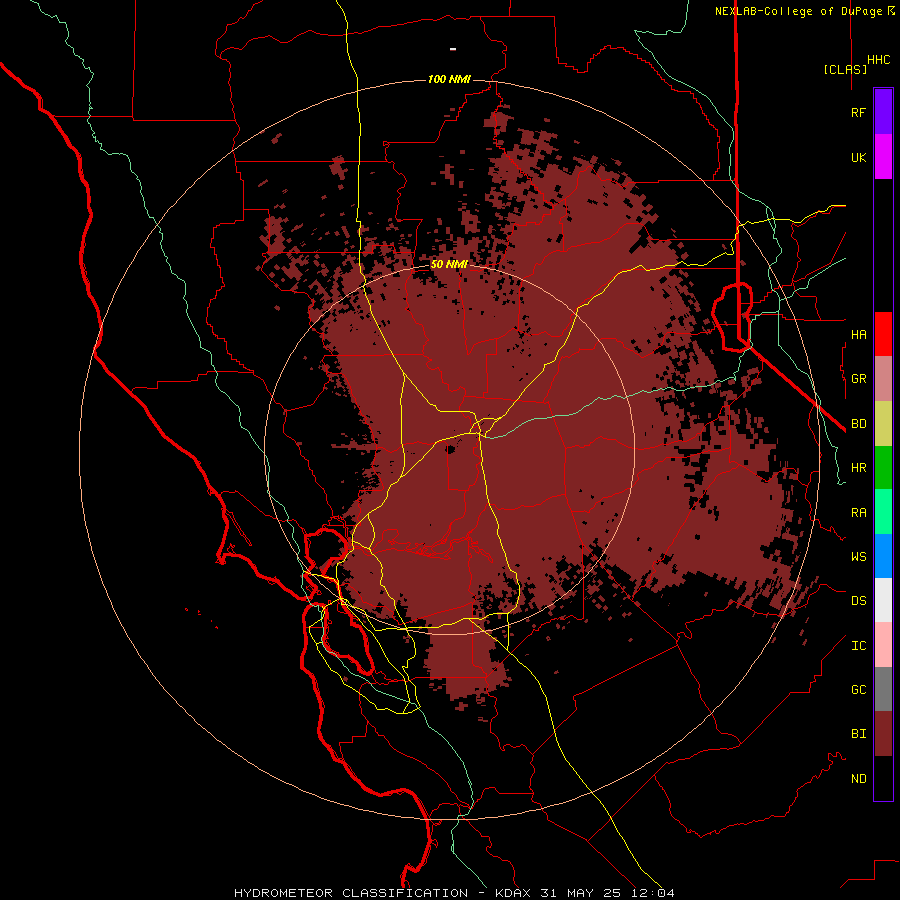Click the NEXLAB-College of DuPage credit text
Viewport: 900px width, 900px height.
(x=804, y=11)
